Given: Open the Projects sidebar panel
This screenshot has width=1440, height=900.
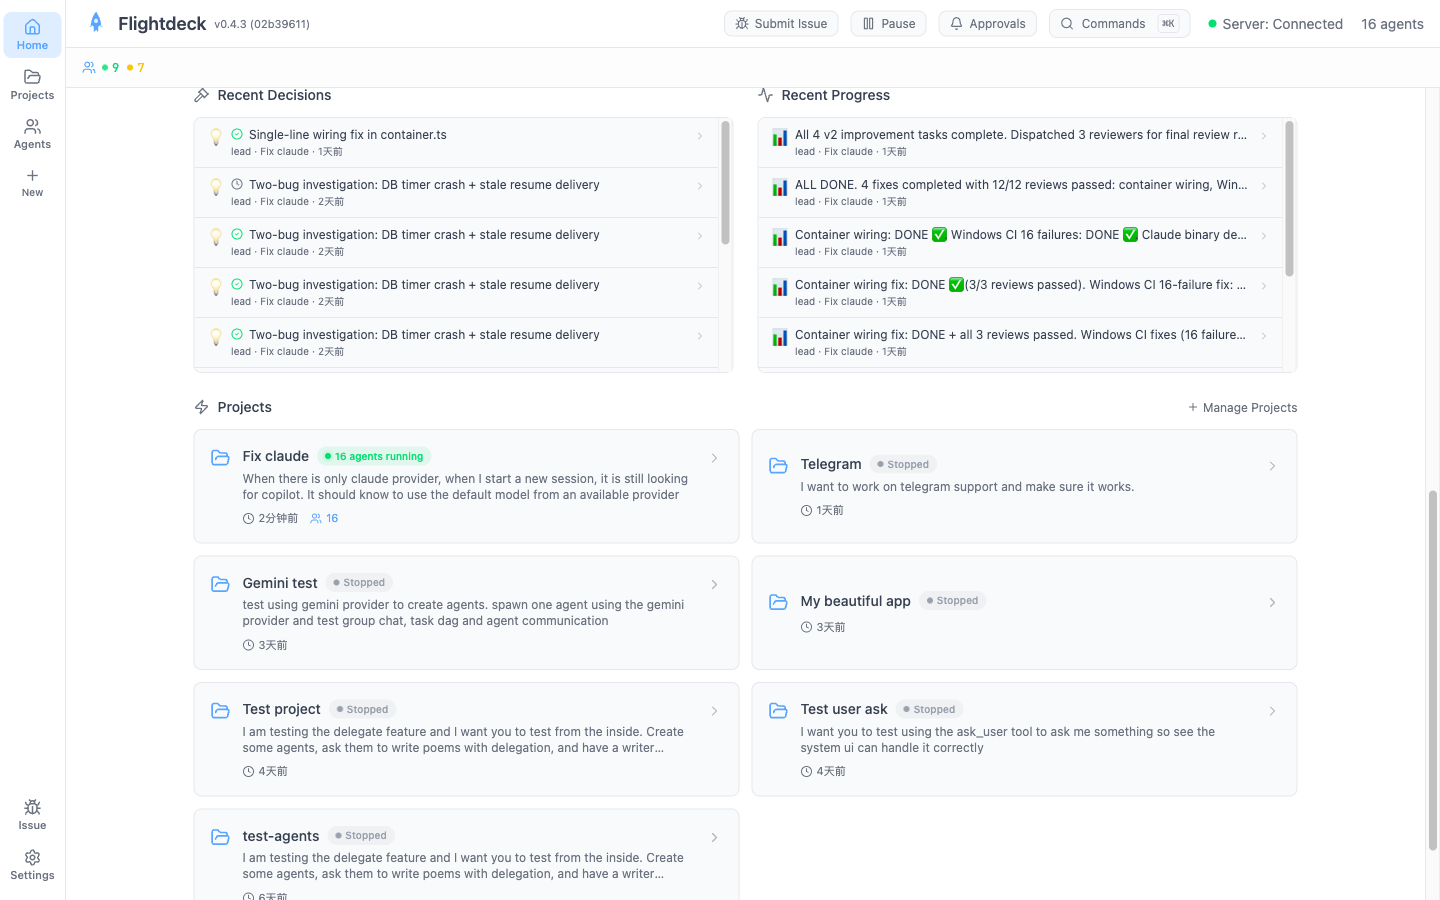Looking at the screenshot, I should (x=32, y=85).
